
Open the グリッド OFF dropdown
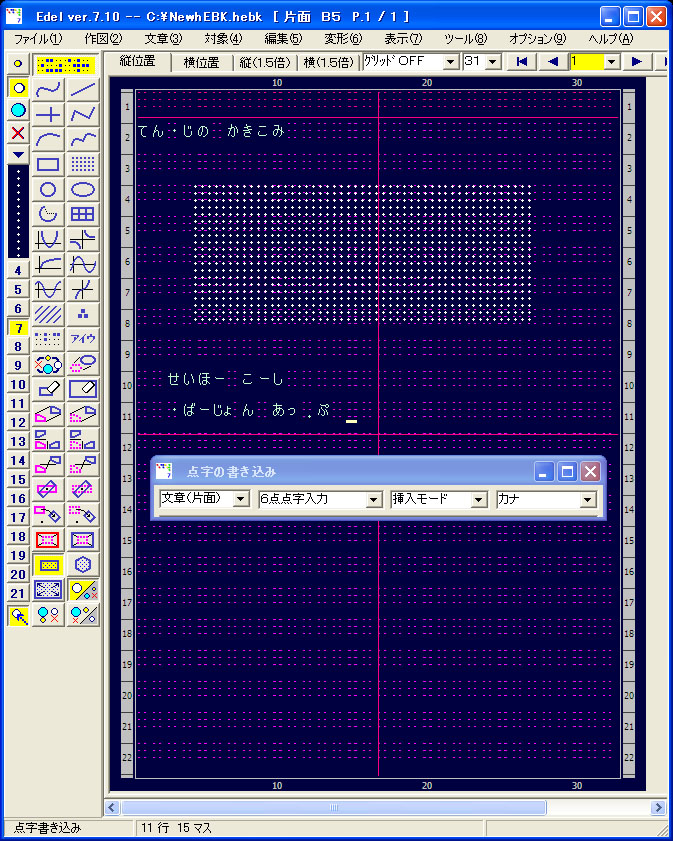click(x=450, y=62)
